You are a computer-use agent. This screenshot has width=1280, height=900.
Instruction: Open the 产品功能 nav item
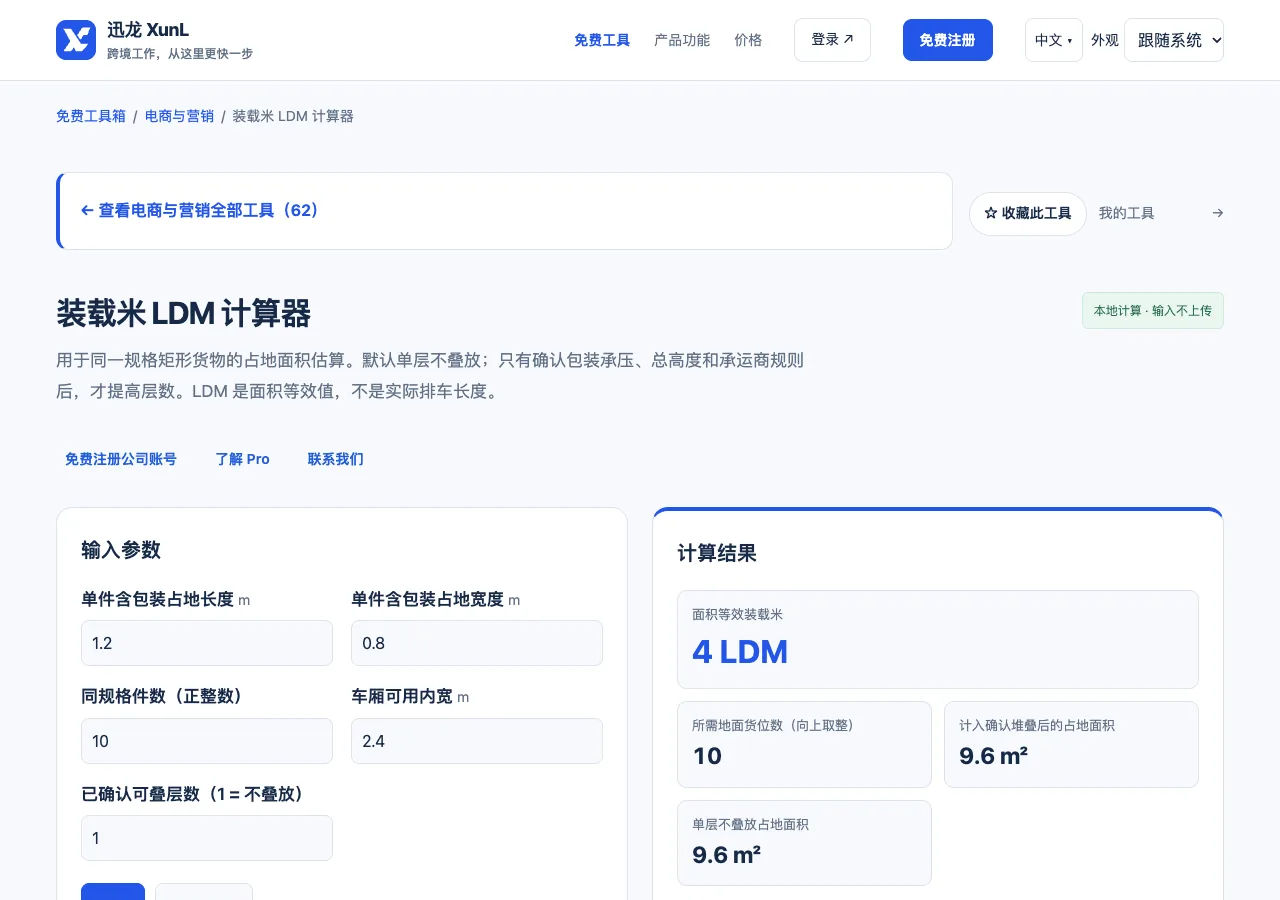(682, 40)
